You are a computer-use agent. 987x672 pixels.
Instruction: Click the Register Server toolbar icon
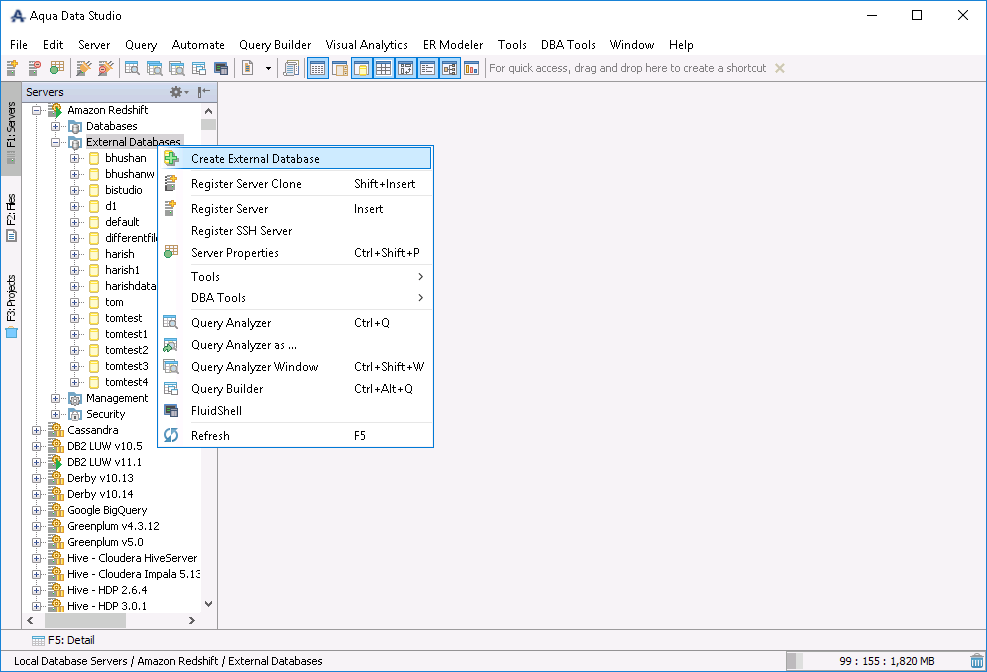point(12,68)
